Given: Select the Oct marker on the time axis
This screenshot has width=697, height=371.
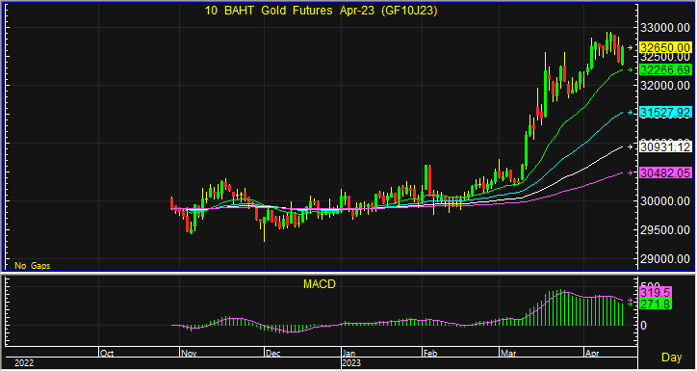Looking at the screenshot, I should click(107, 354).
